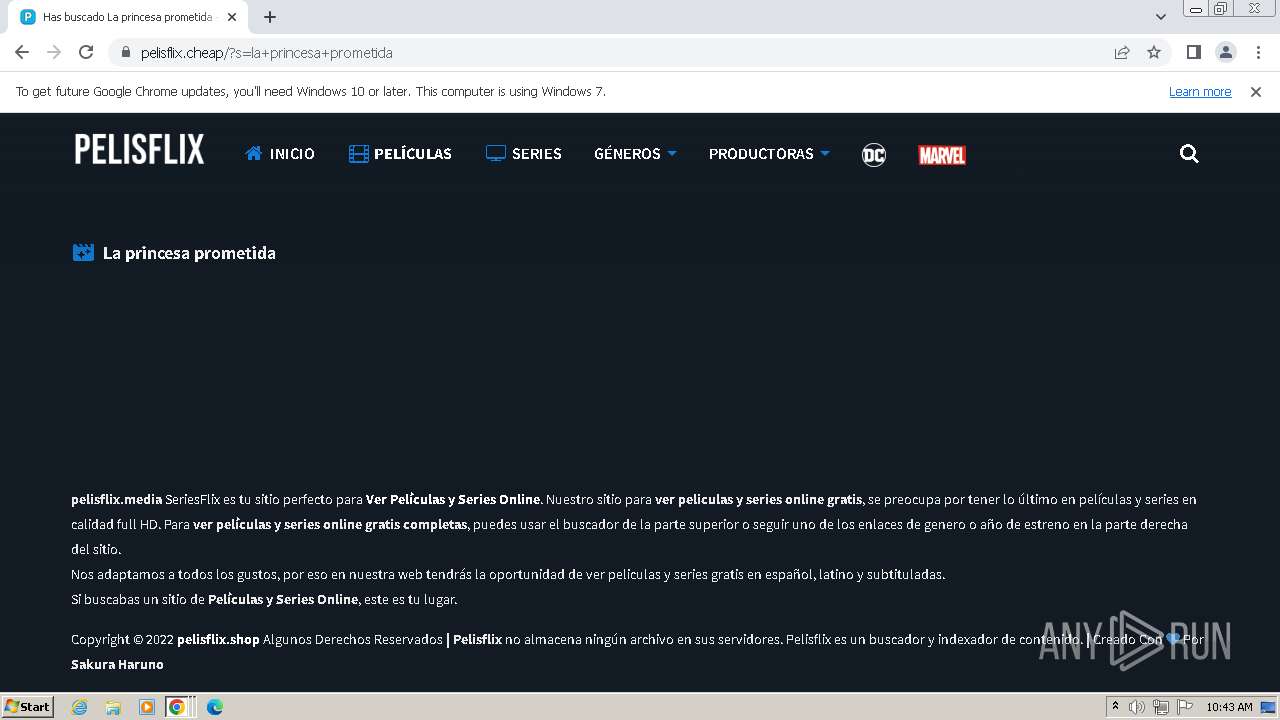The image size is (1280, 720).
Task: Open File Explorer from the taskbar
Action: tap(113, 707)
